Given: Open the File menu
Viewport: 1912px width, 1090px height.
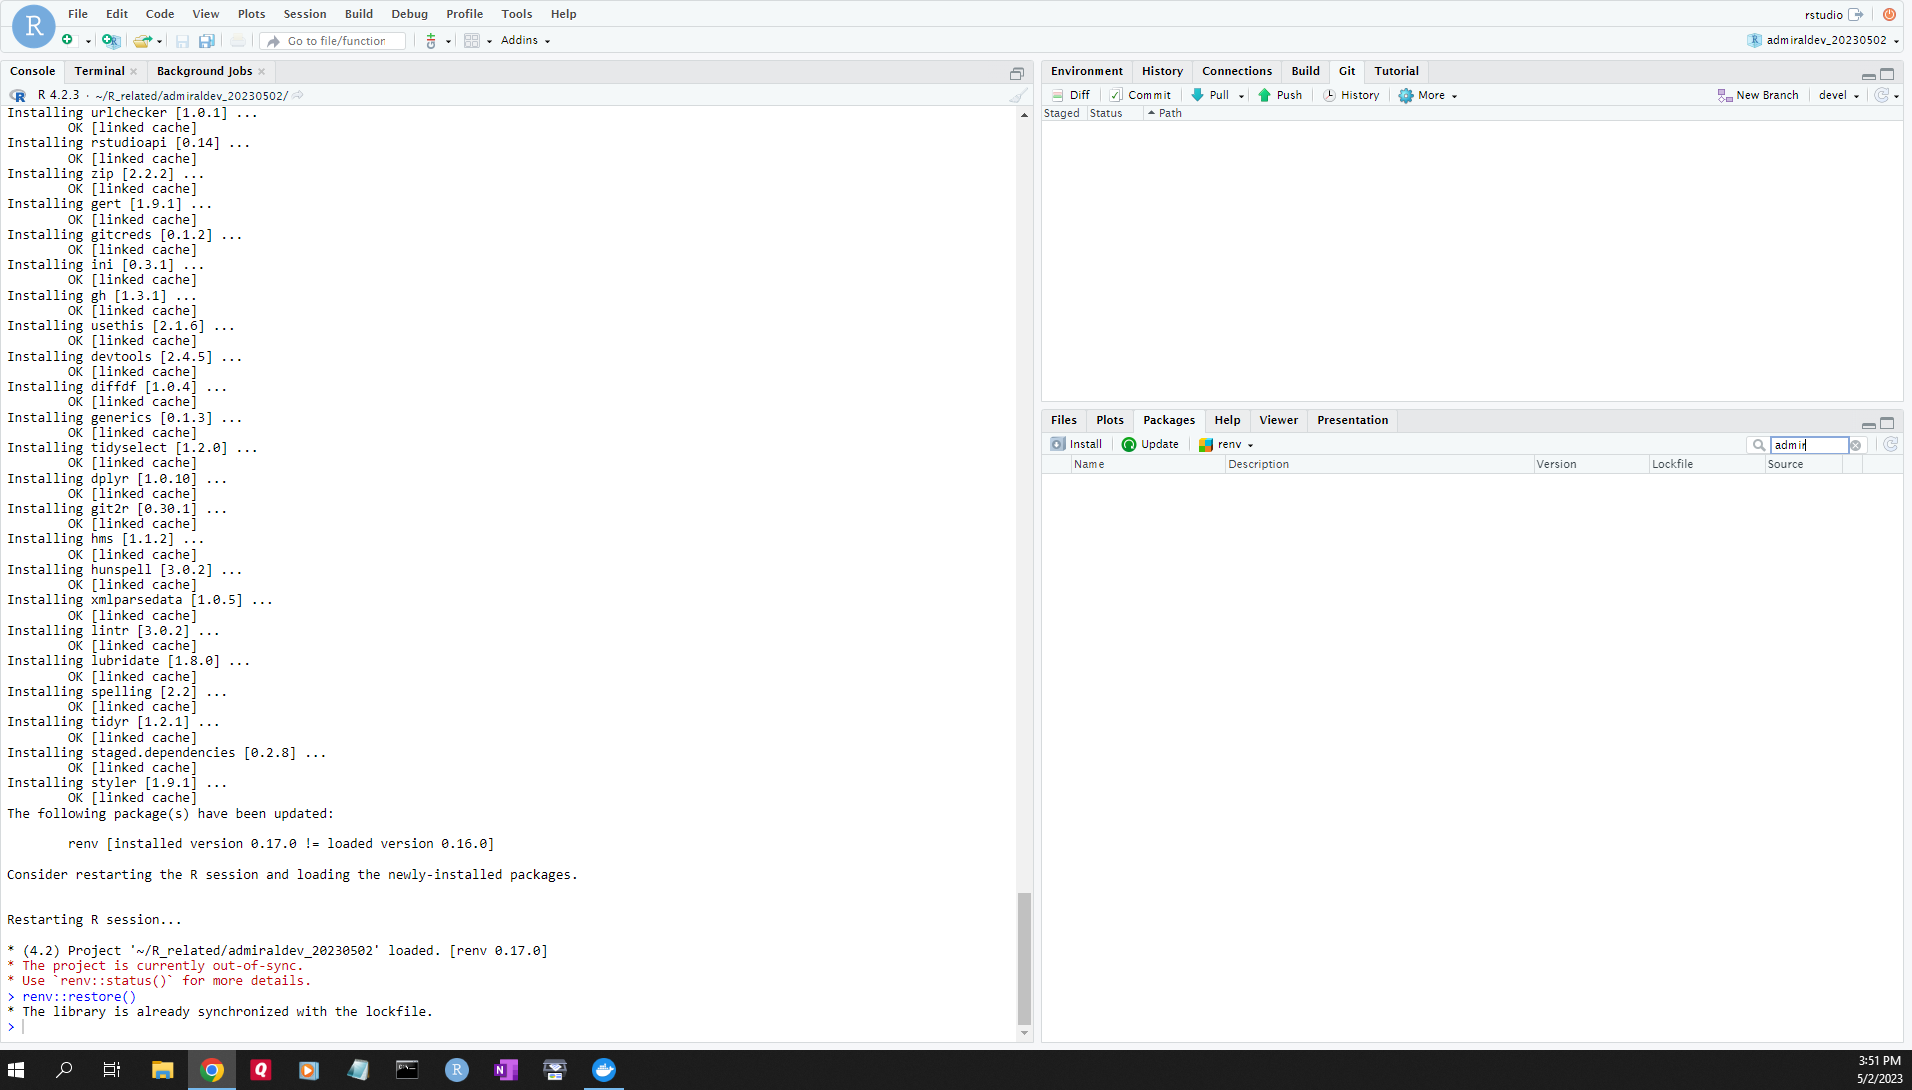Looking at the screenshot, I should point(77,14).
